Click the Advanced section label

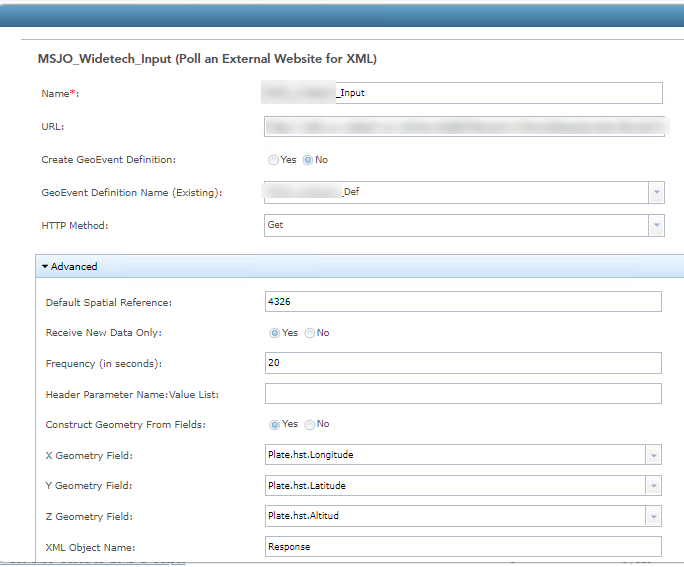coord(74,266)
